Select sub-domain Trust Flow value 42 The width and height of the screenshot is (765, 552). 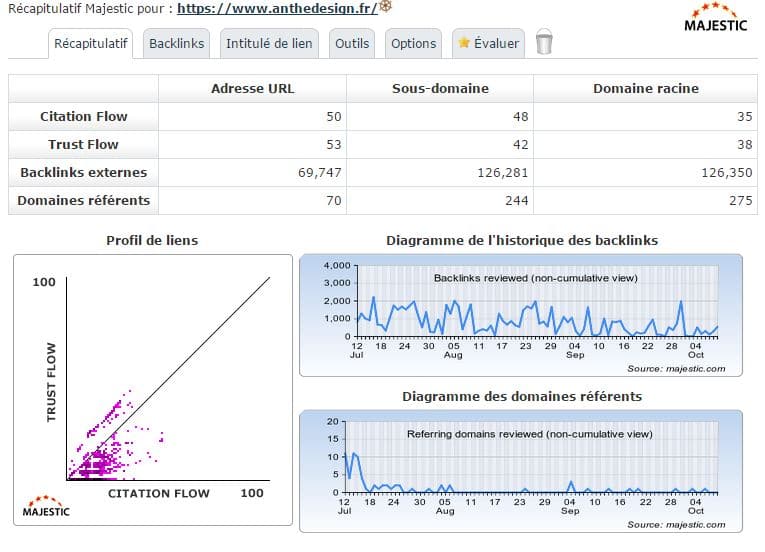tap(521, 144)
